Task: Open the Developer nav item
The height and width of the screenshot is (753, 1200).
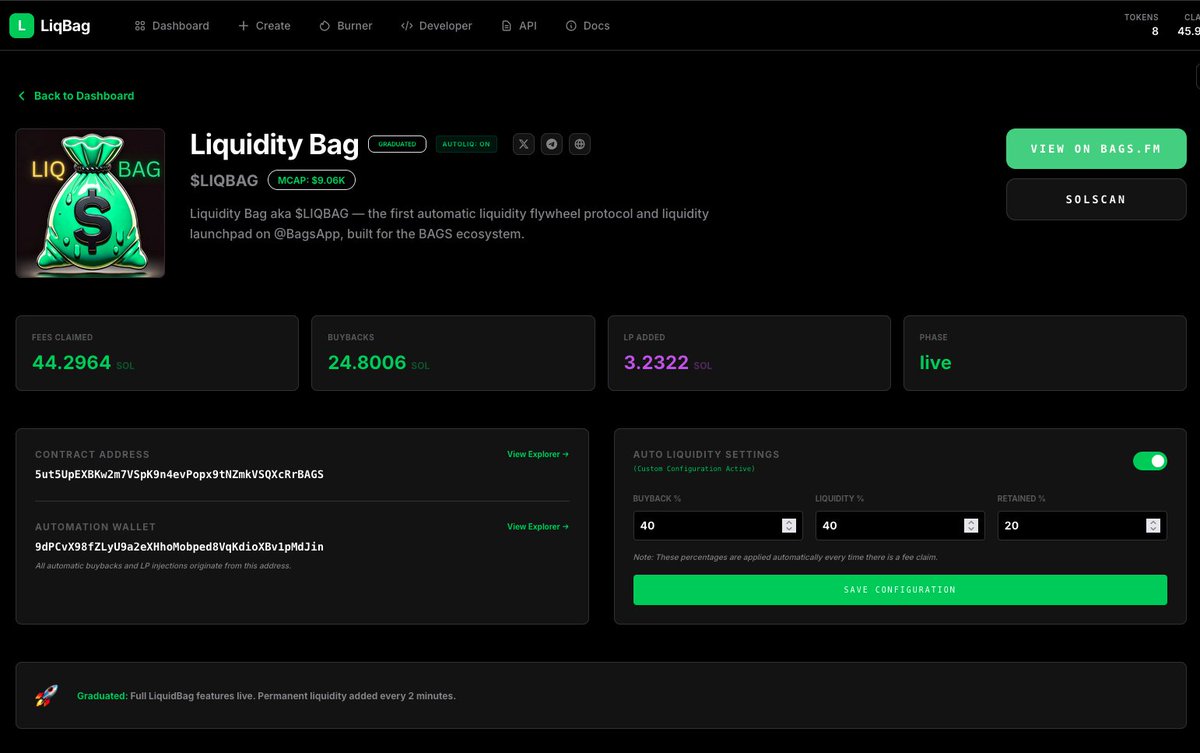Action: click(436, 26)
